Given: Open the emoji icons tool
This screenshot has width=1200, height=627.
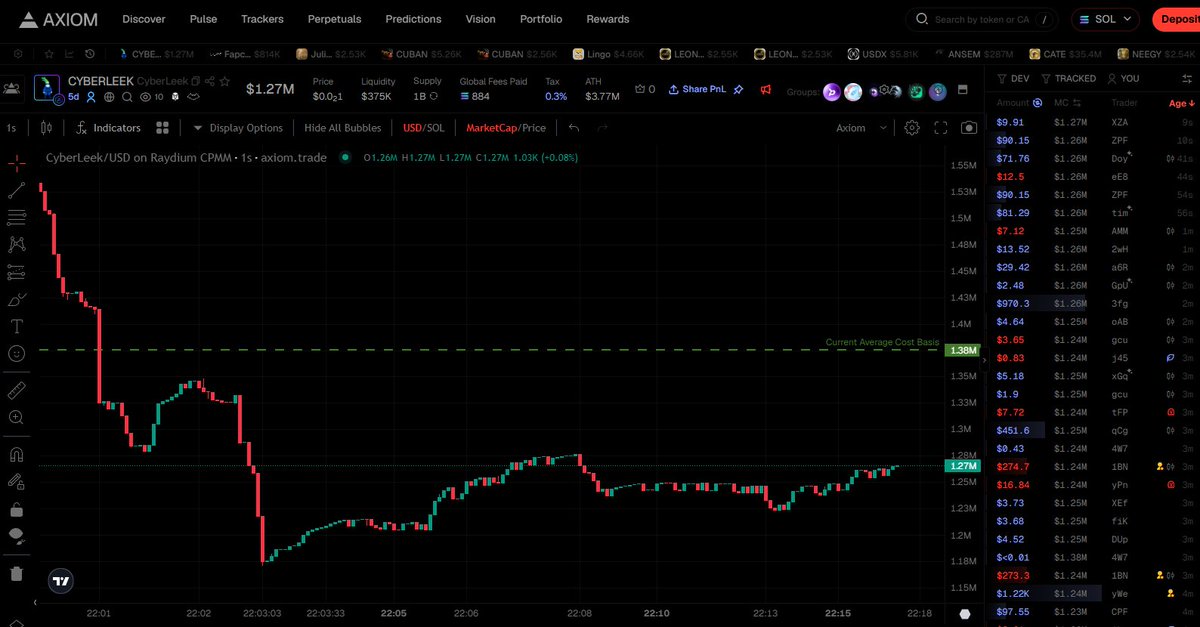Looking at the screenshot, I should tap(17, 353).
